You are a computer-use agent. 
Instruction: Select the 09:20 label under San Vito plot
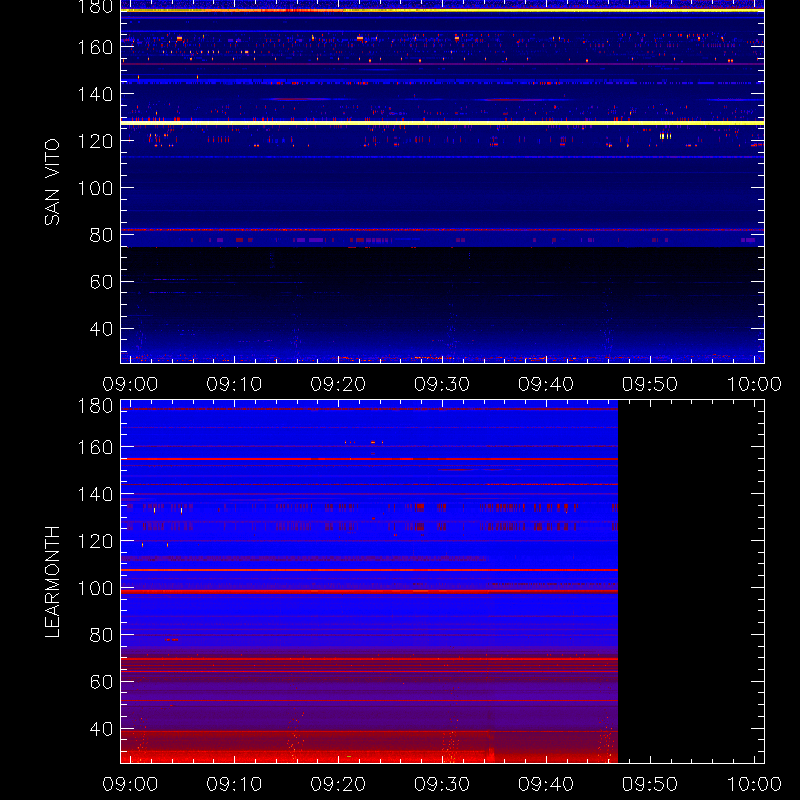pos(338,384)
